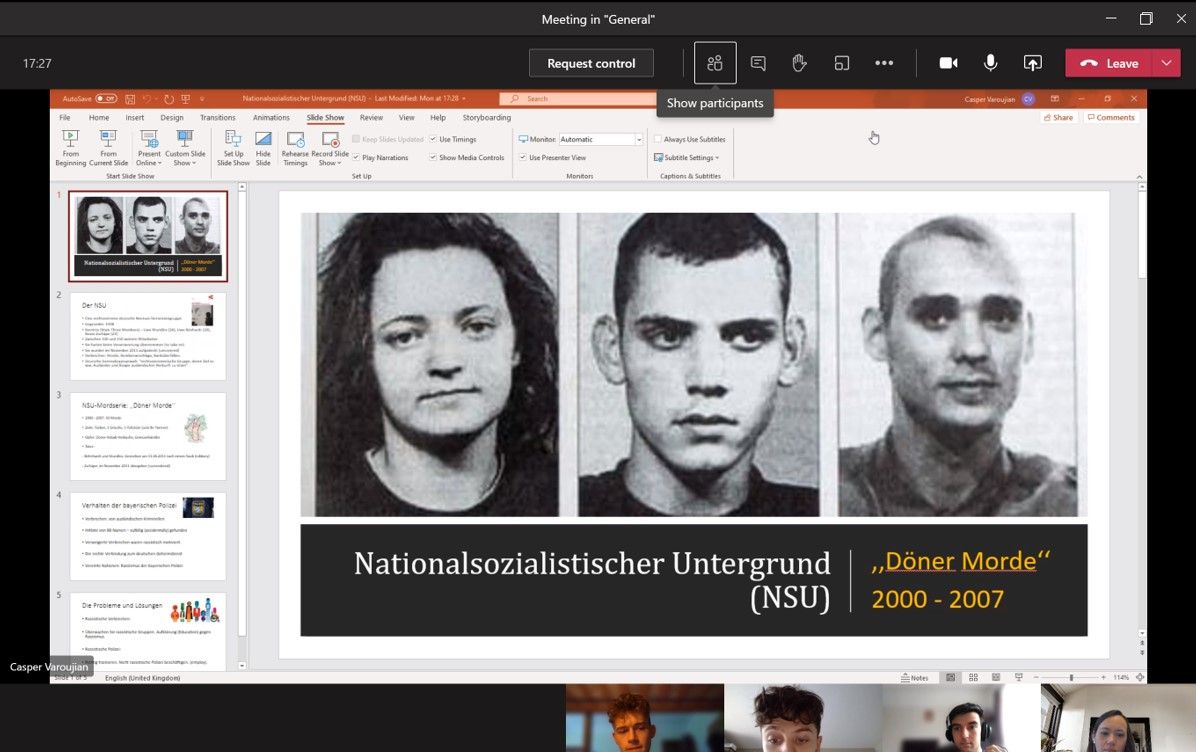The image size is (1196, 752).
Task: Adjust the zoom slider handle in the status bar
Action: 1071,677
